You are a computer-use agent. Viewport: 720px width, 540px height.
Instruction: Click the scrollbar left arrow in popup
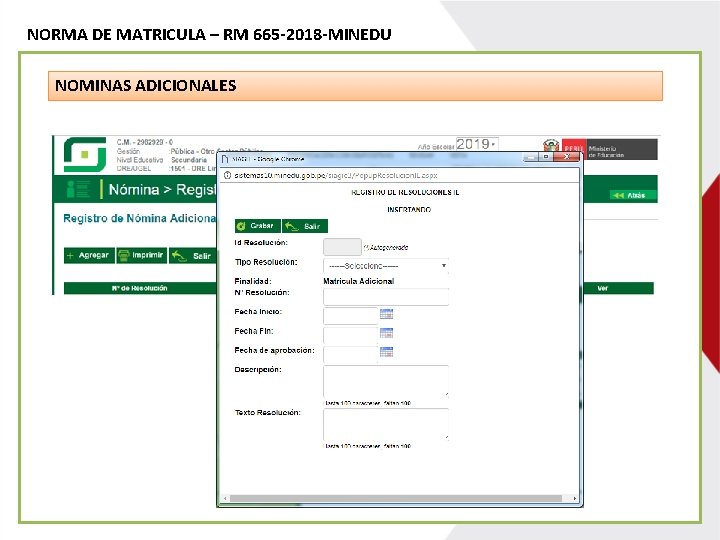pyautogui.click(x=225, y=498)
